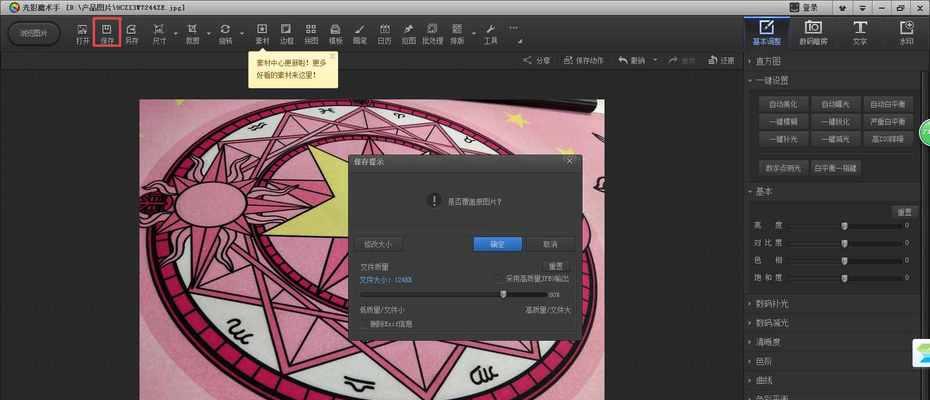Open the 模板 (Template) tool
This screenshot has height=400, width=930.
(336, 34)
